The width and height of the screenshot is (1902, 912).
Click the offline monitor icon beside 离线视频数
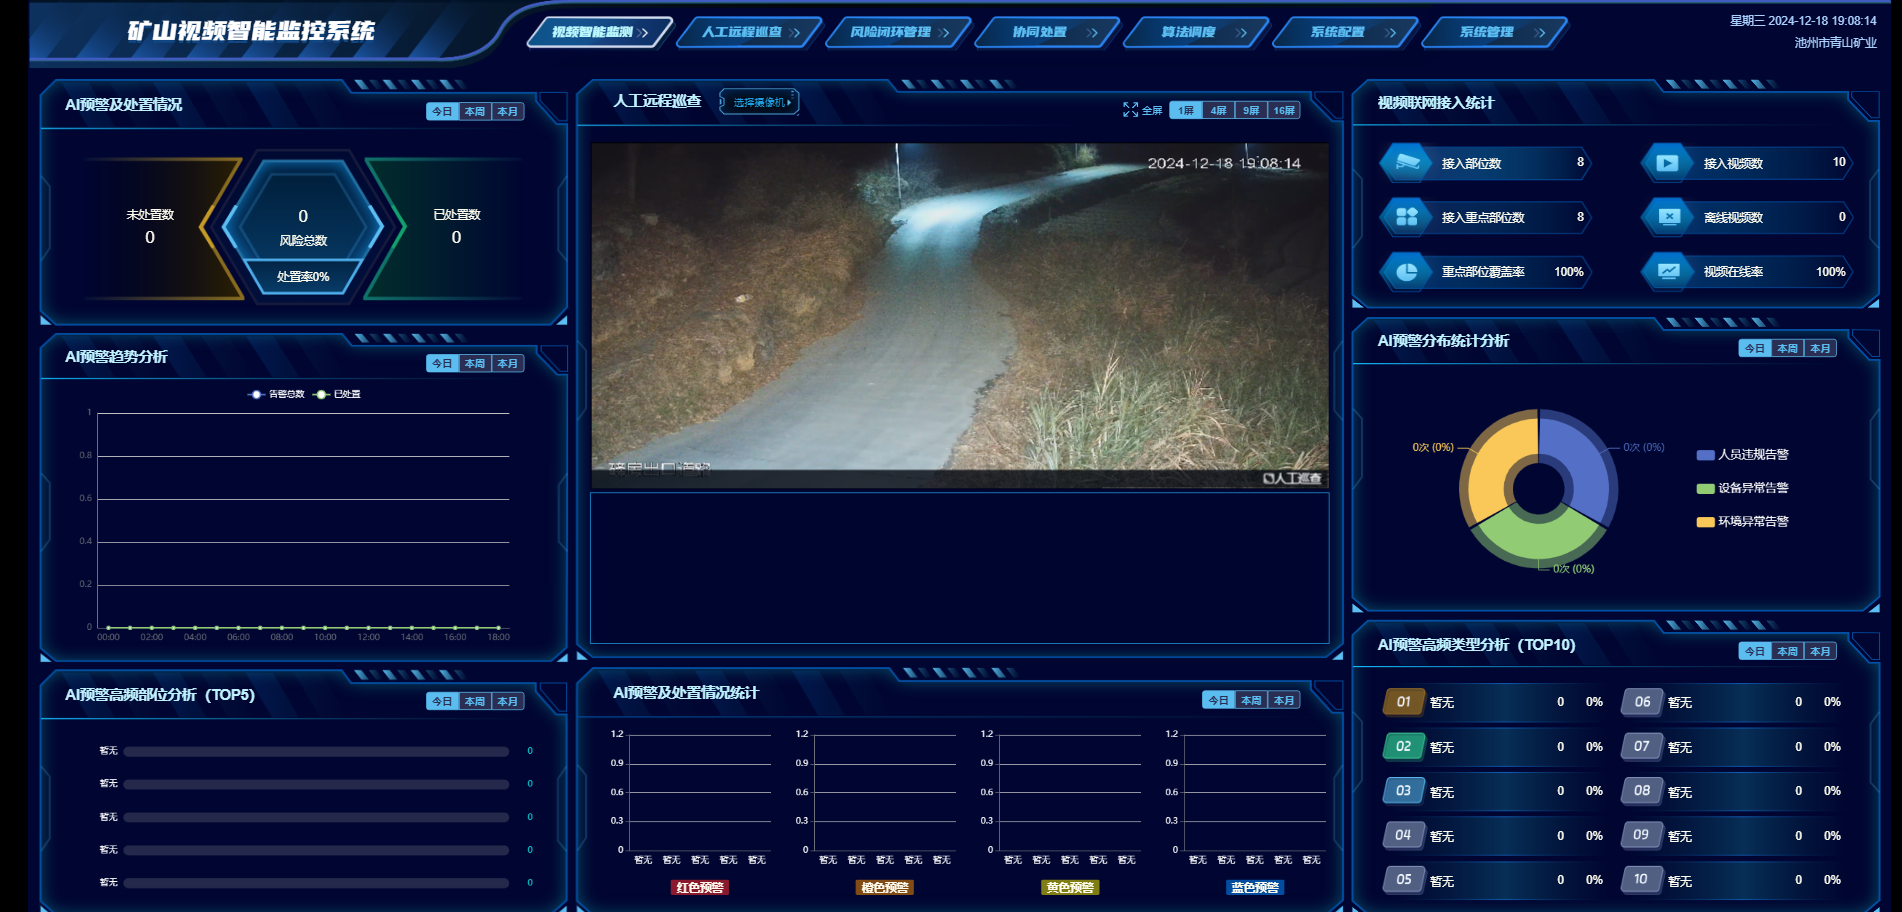click(1668, 217)
